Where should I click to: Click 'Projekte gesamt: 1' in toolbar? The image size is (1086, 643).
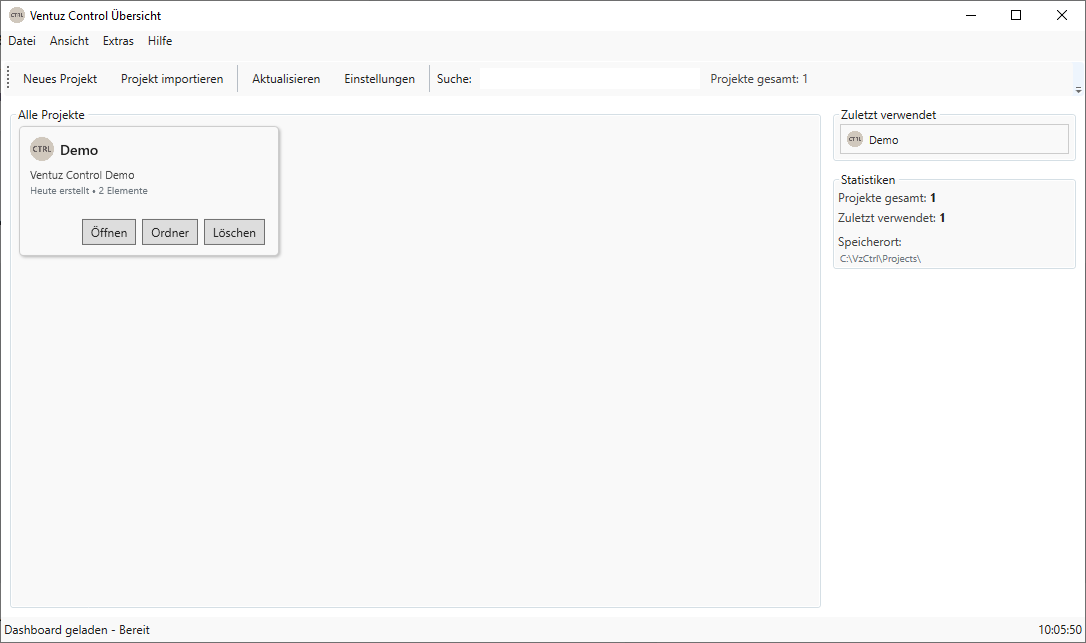pyautogui.click(x=759, y=79)
